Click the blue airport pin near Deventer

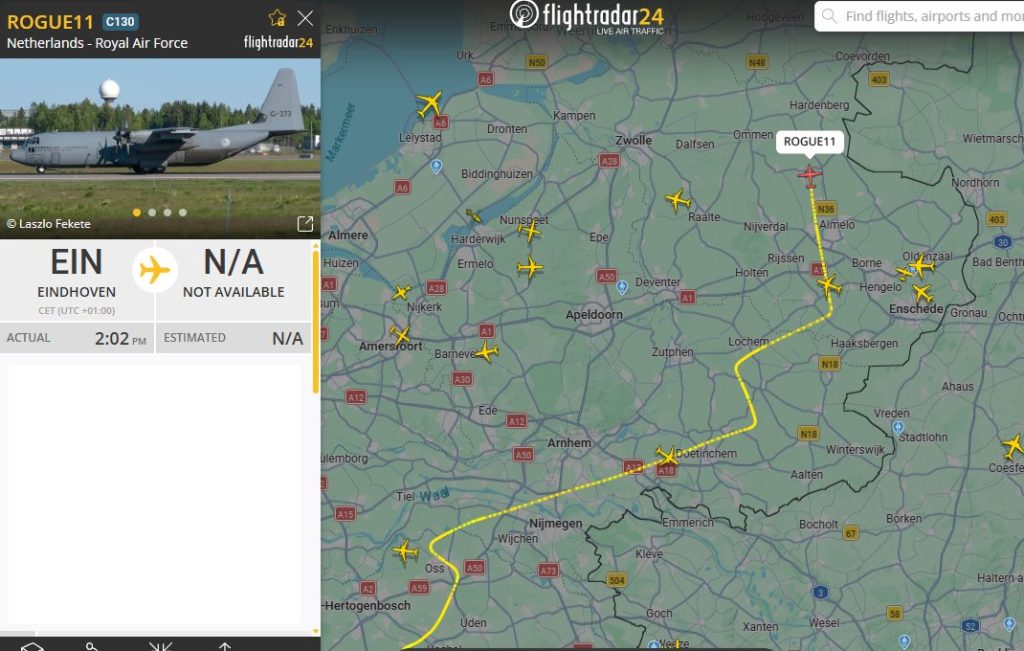[x=622, y=287]
